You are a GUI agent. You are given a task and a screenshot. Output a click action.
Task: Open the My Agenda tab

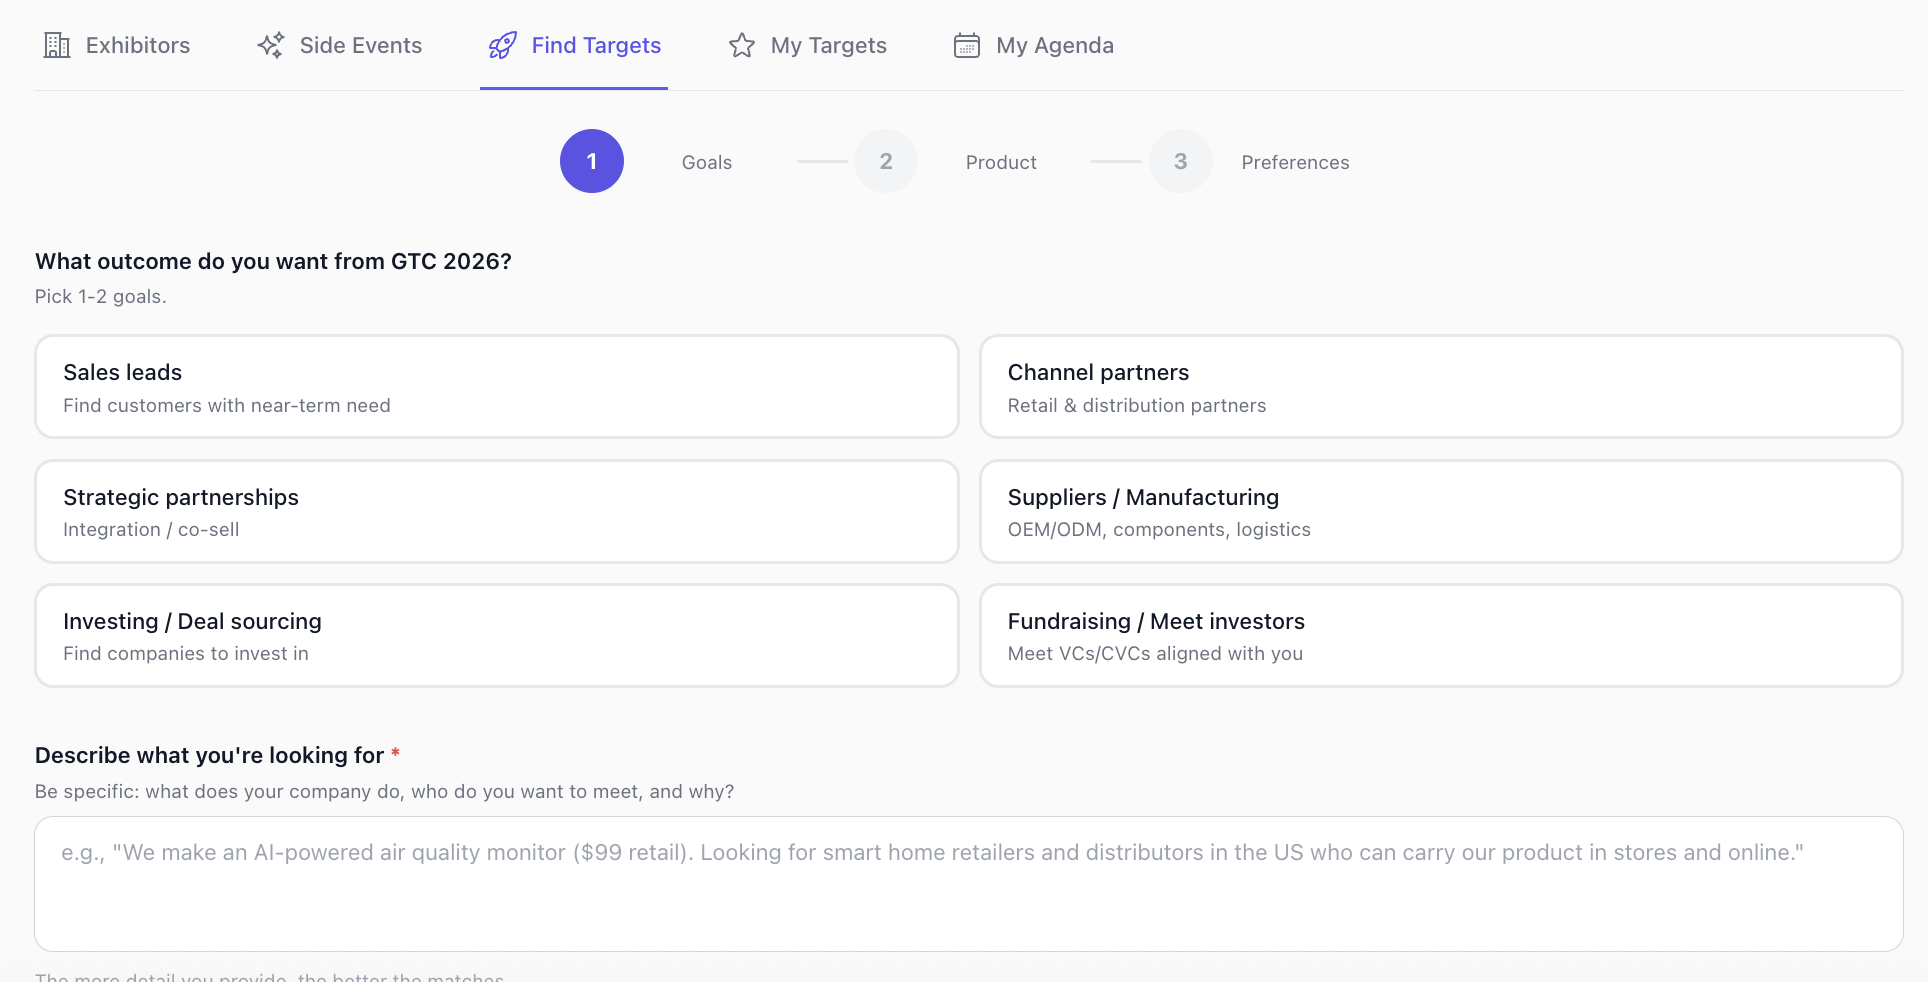[x=1054, y=45]
